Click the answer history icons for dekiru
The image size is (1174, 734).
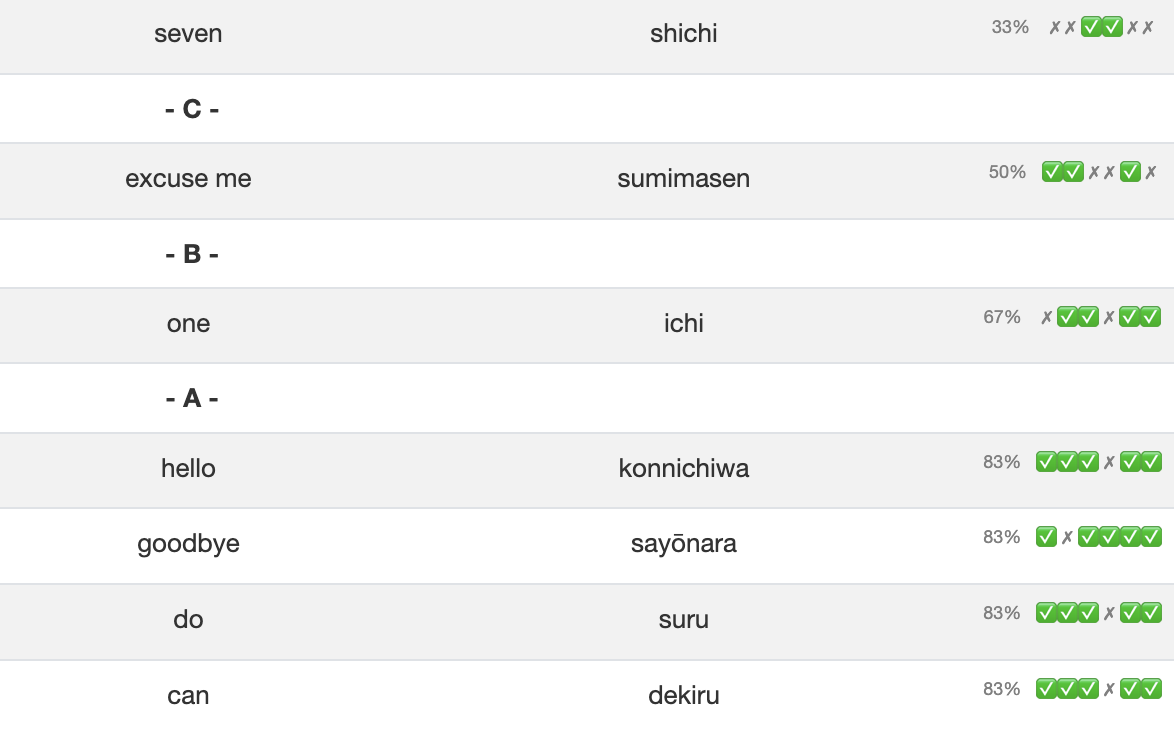coord(1099,689)
